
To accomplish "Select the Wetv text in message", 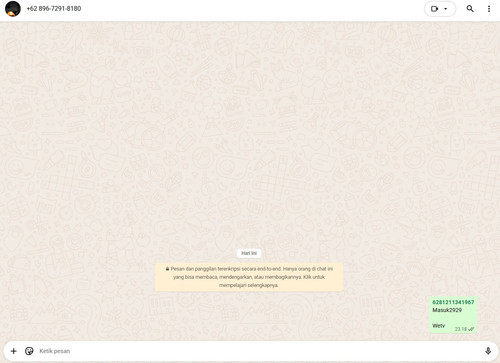I will 438,326.
